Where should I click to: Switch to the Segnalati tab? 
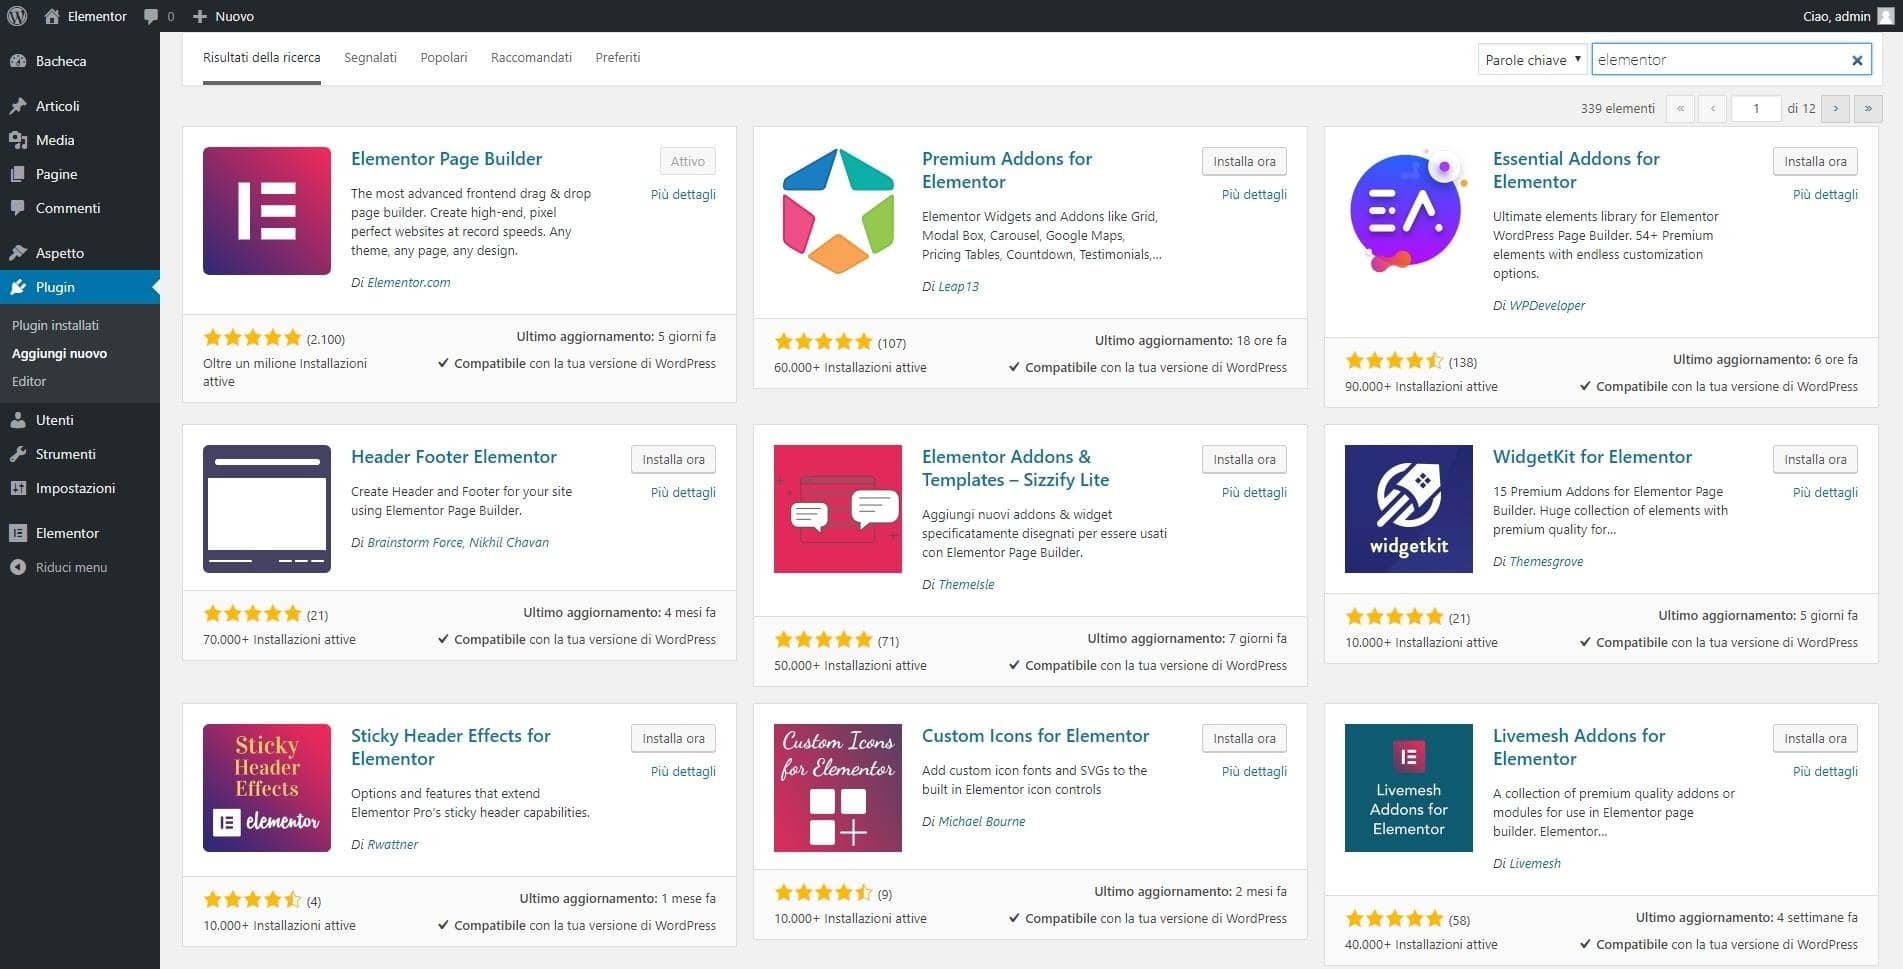[370, 58]
